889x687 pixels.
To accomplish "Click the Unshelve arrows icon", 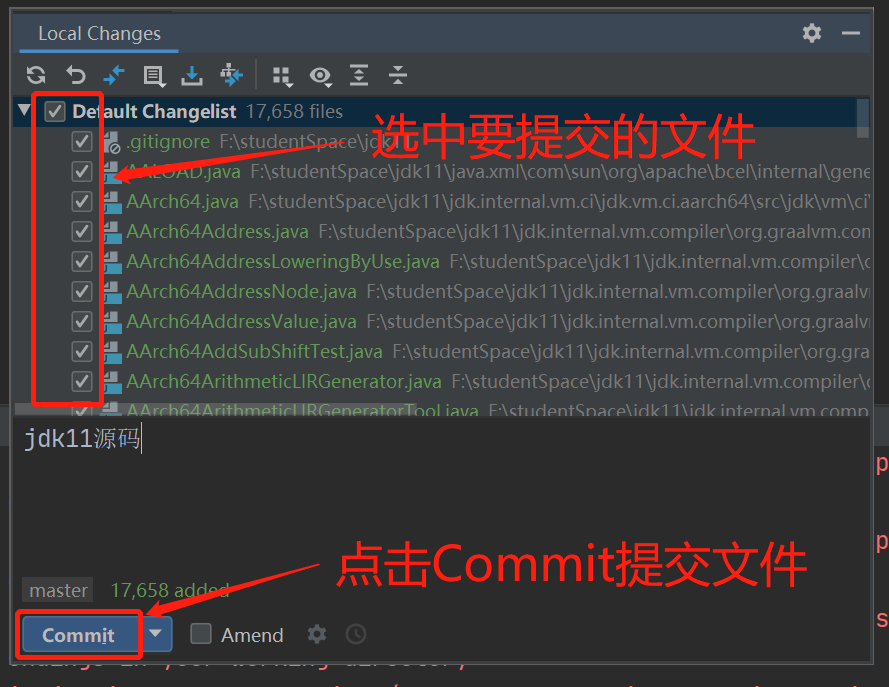I will click(x=231, y=75).
